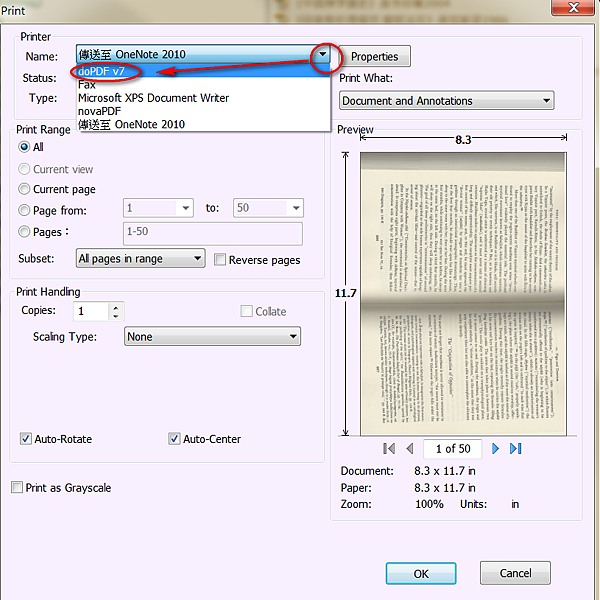Screen dimensions: 600x600
Task: Open Scaling Type dropdown
Action: click(x=212, y=336)
